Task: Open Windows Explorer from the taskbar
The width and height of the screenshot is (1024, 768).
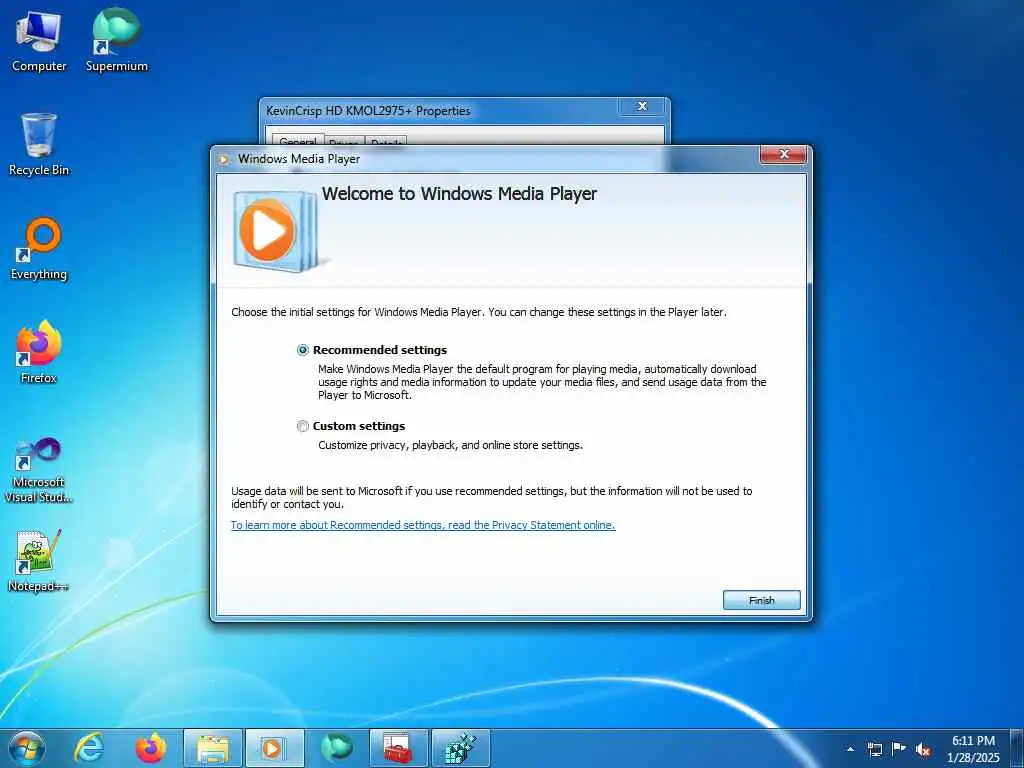Action: (x=213, y=748)
